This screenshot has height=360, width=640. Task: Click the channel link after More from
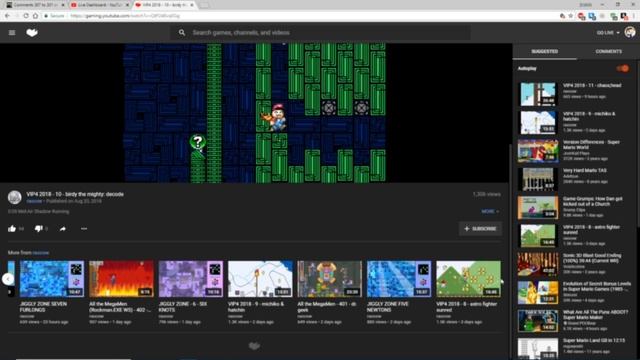pyautogui.click(x=41, y=253)
